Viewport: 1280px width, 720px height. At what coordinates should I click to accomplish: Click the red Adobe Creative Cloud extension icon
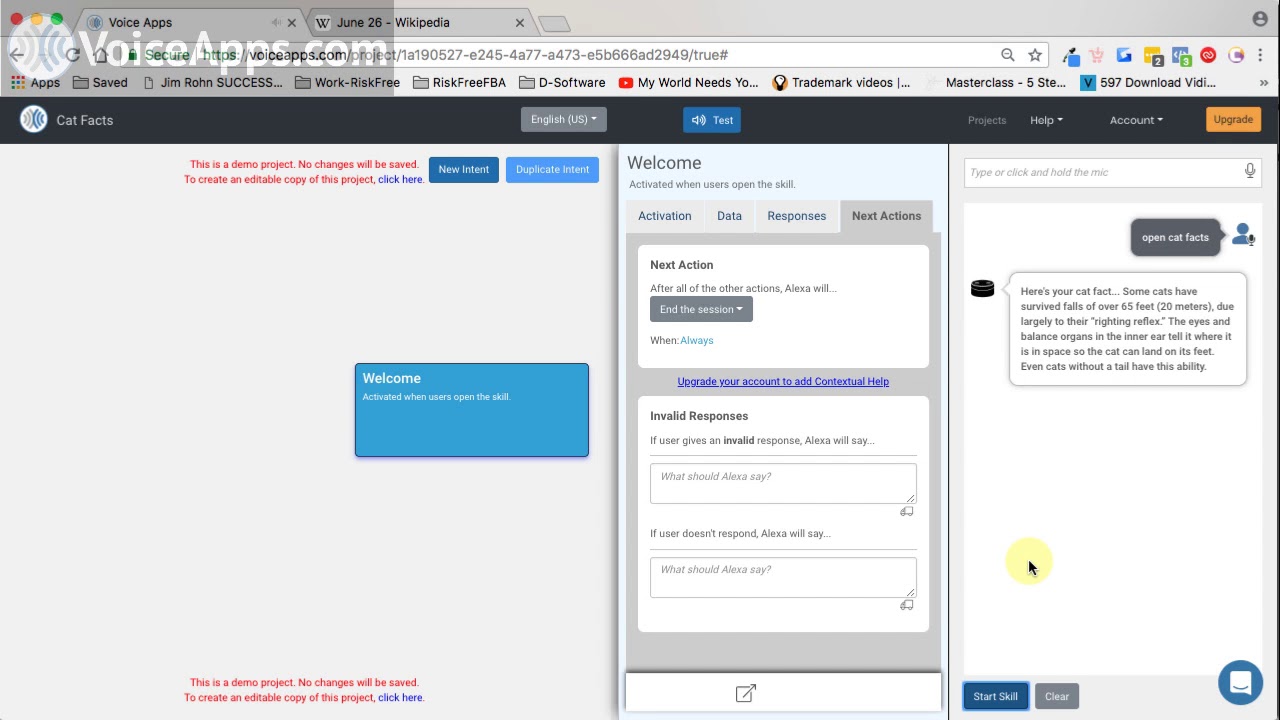pyautogui.click(x=1208, y=56)
